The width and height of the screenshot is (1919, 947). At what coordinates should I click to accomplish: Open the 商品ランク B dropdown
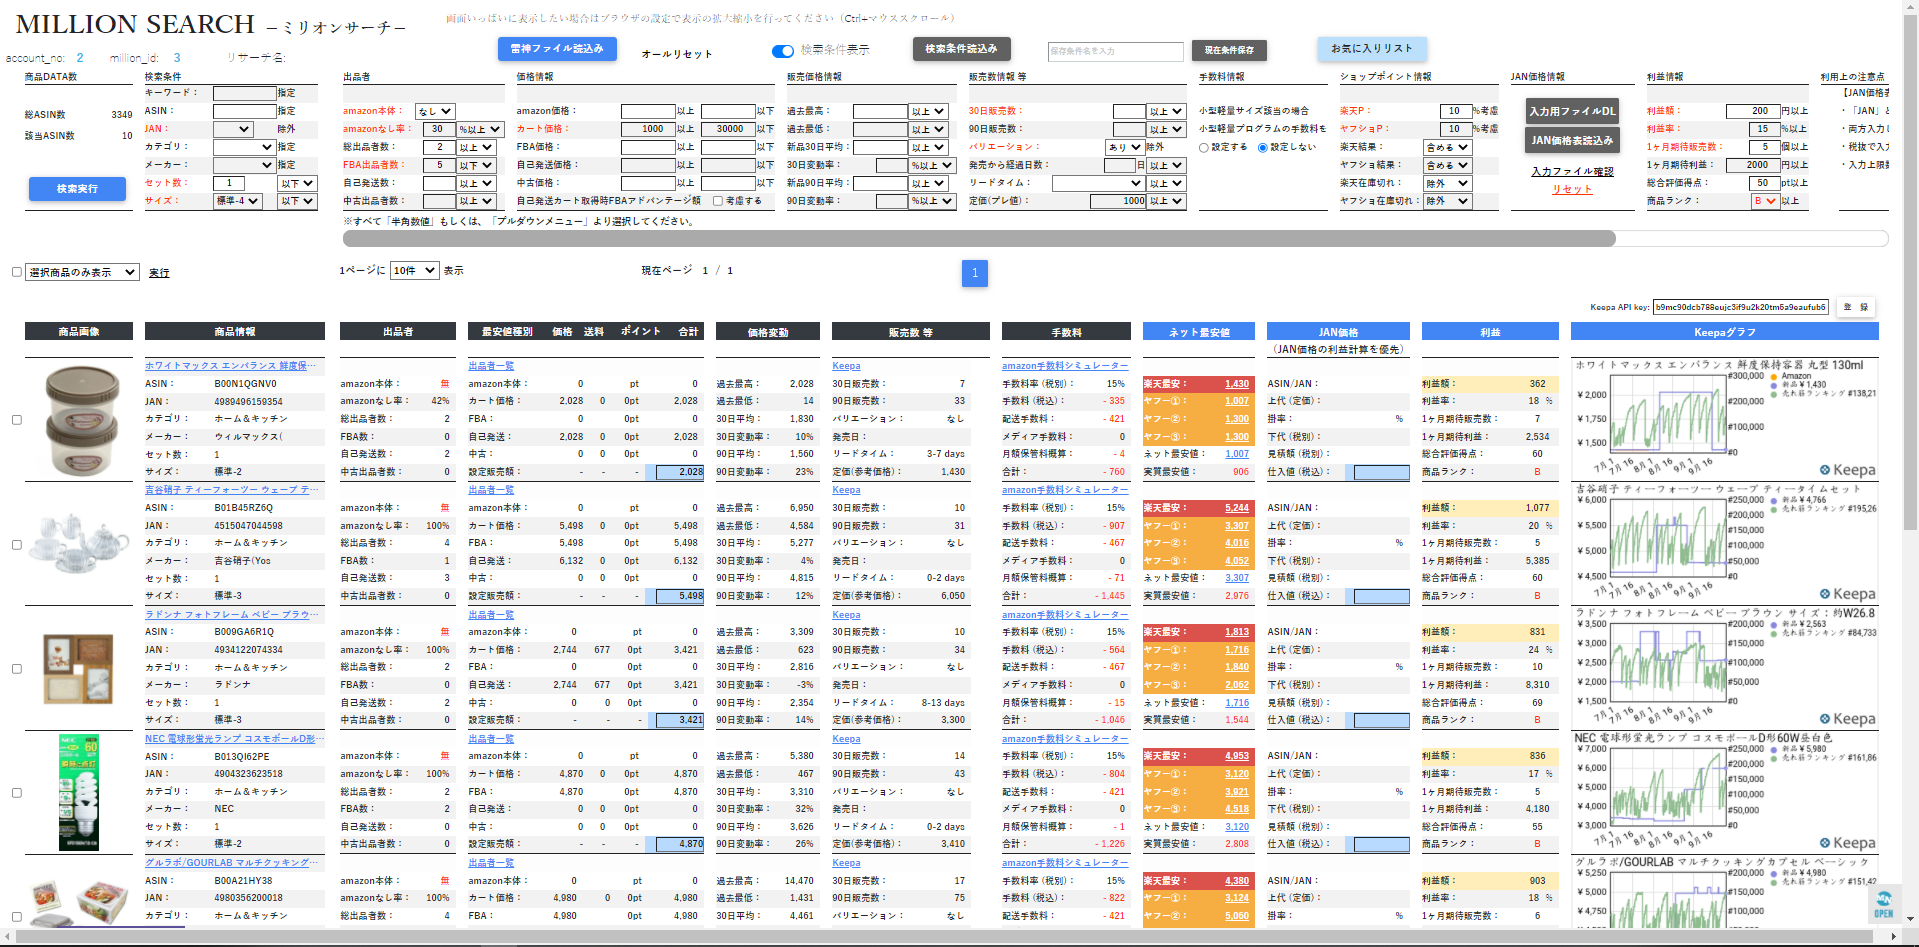pos(1765,201)
